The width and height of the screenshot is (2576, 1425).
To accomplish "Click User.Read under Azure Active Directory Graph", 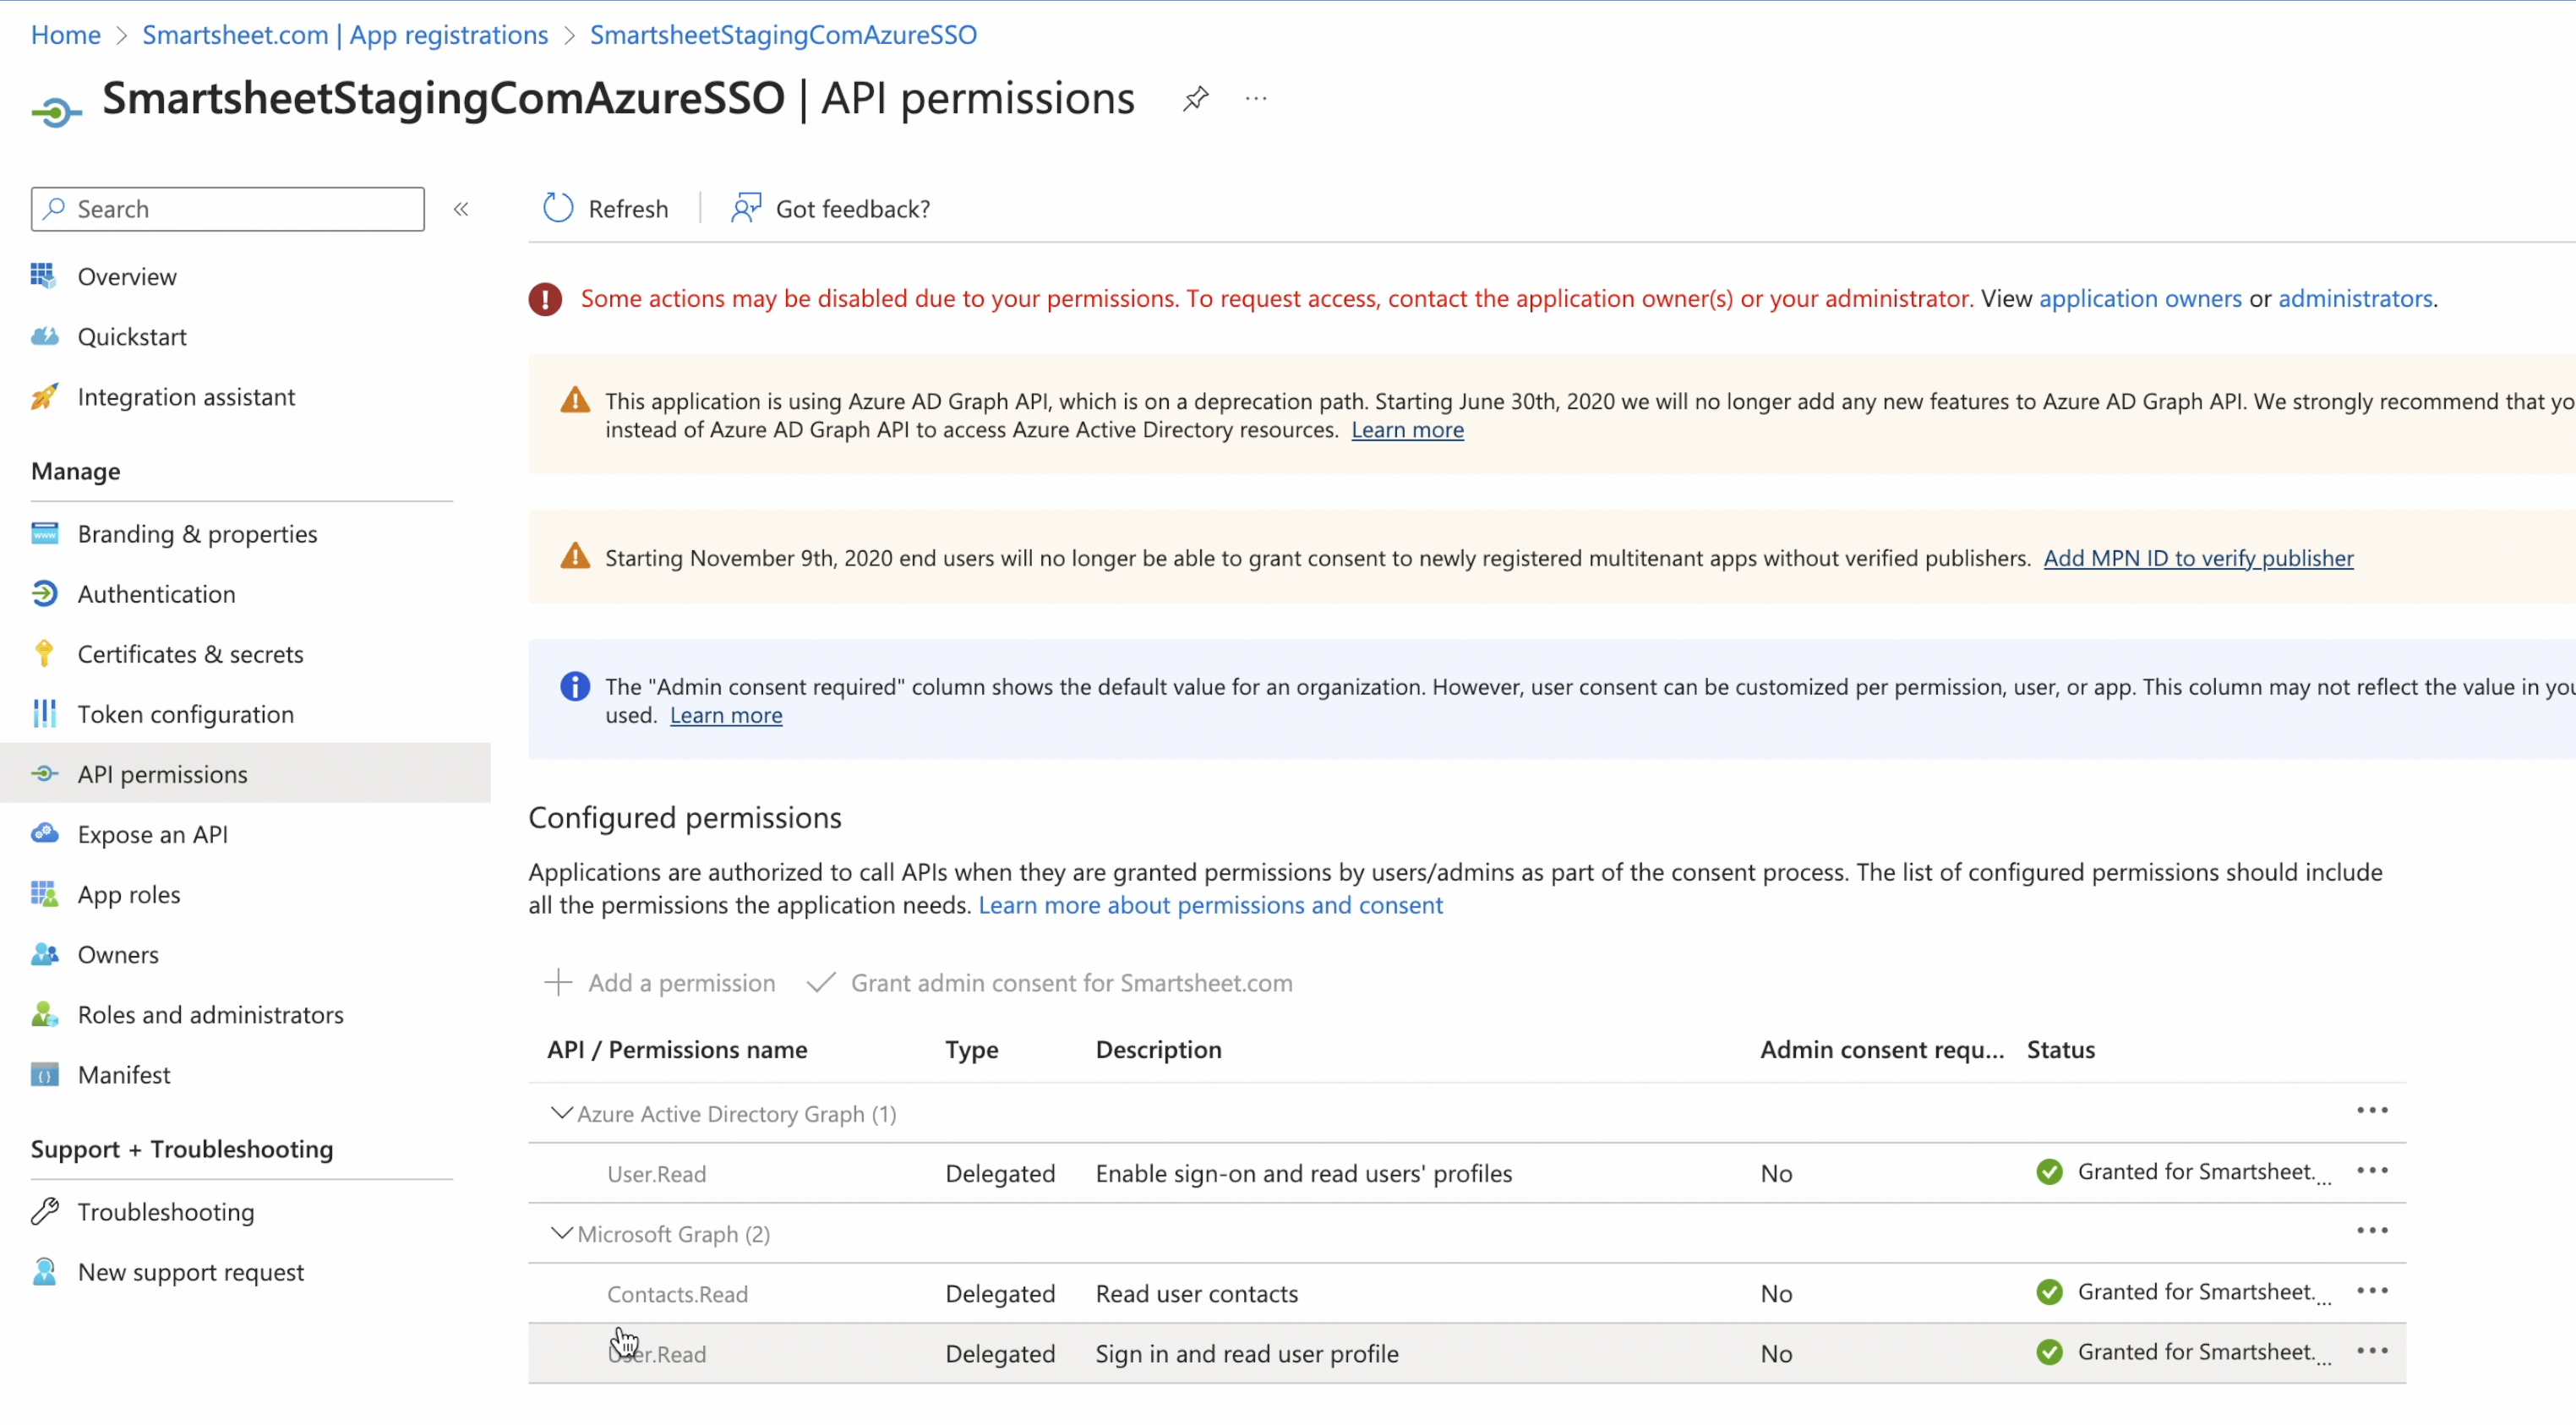I will coord(656,1174).
